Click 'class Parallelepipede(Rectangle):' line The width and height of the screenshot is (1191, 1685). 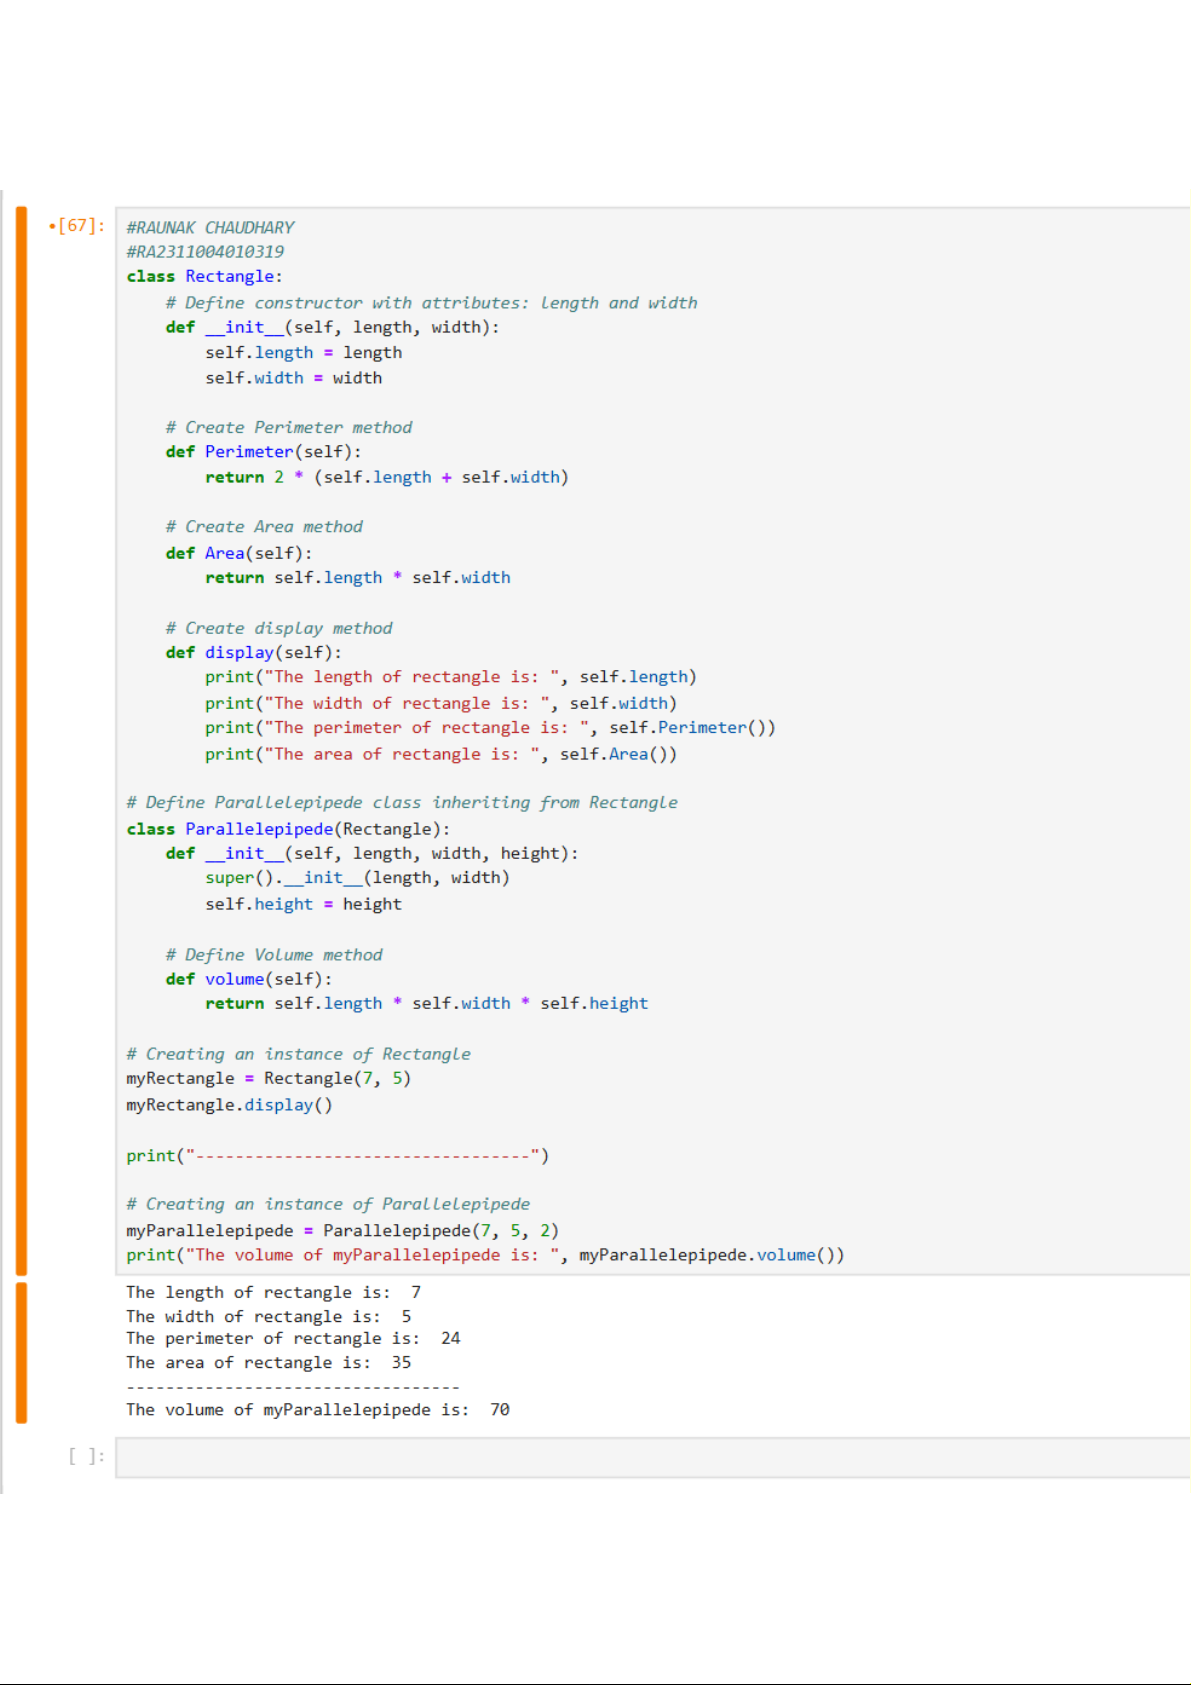coord(288,829)
